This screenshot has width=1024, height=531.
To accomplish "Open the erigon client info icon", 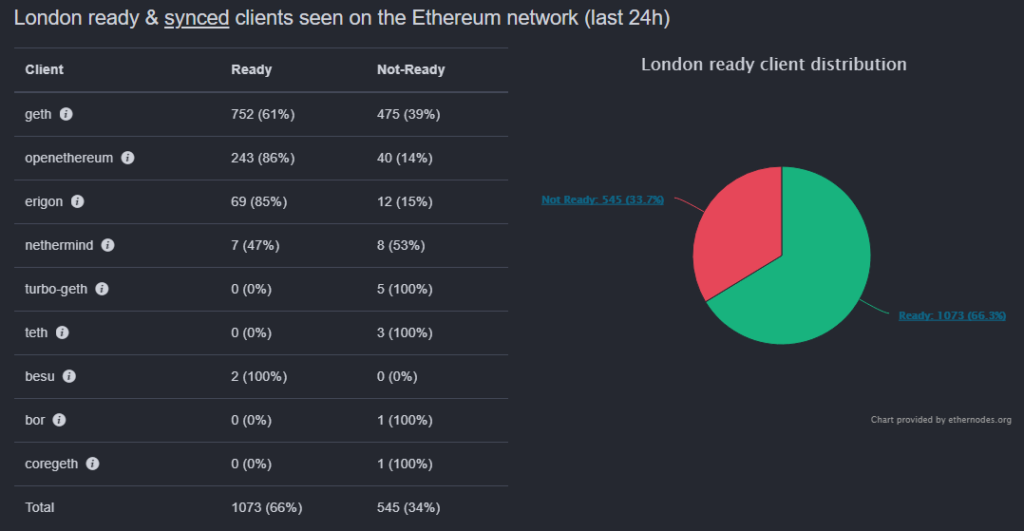I will (x=78, y=202).
